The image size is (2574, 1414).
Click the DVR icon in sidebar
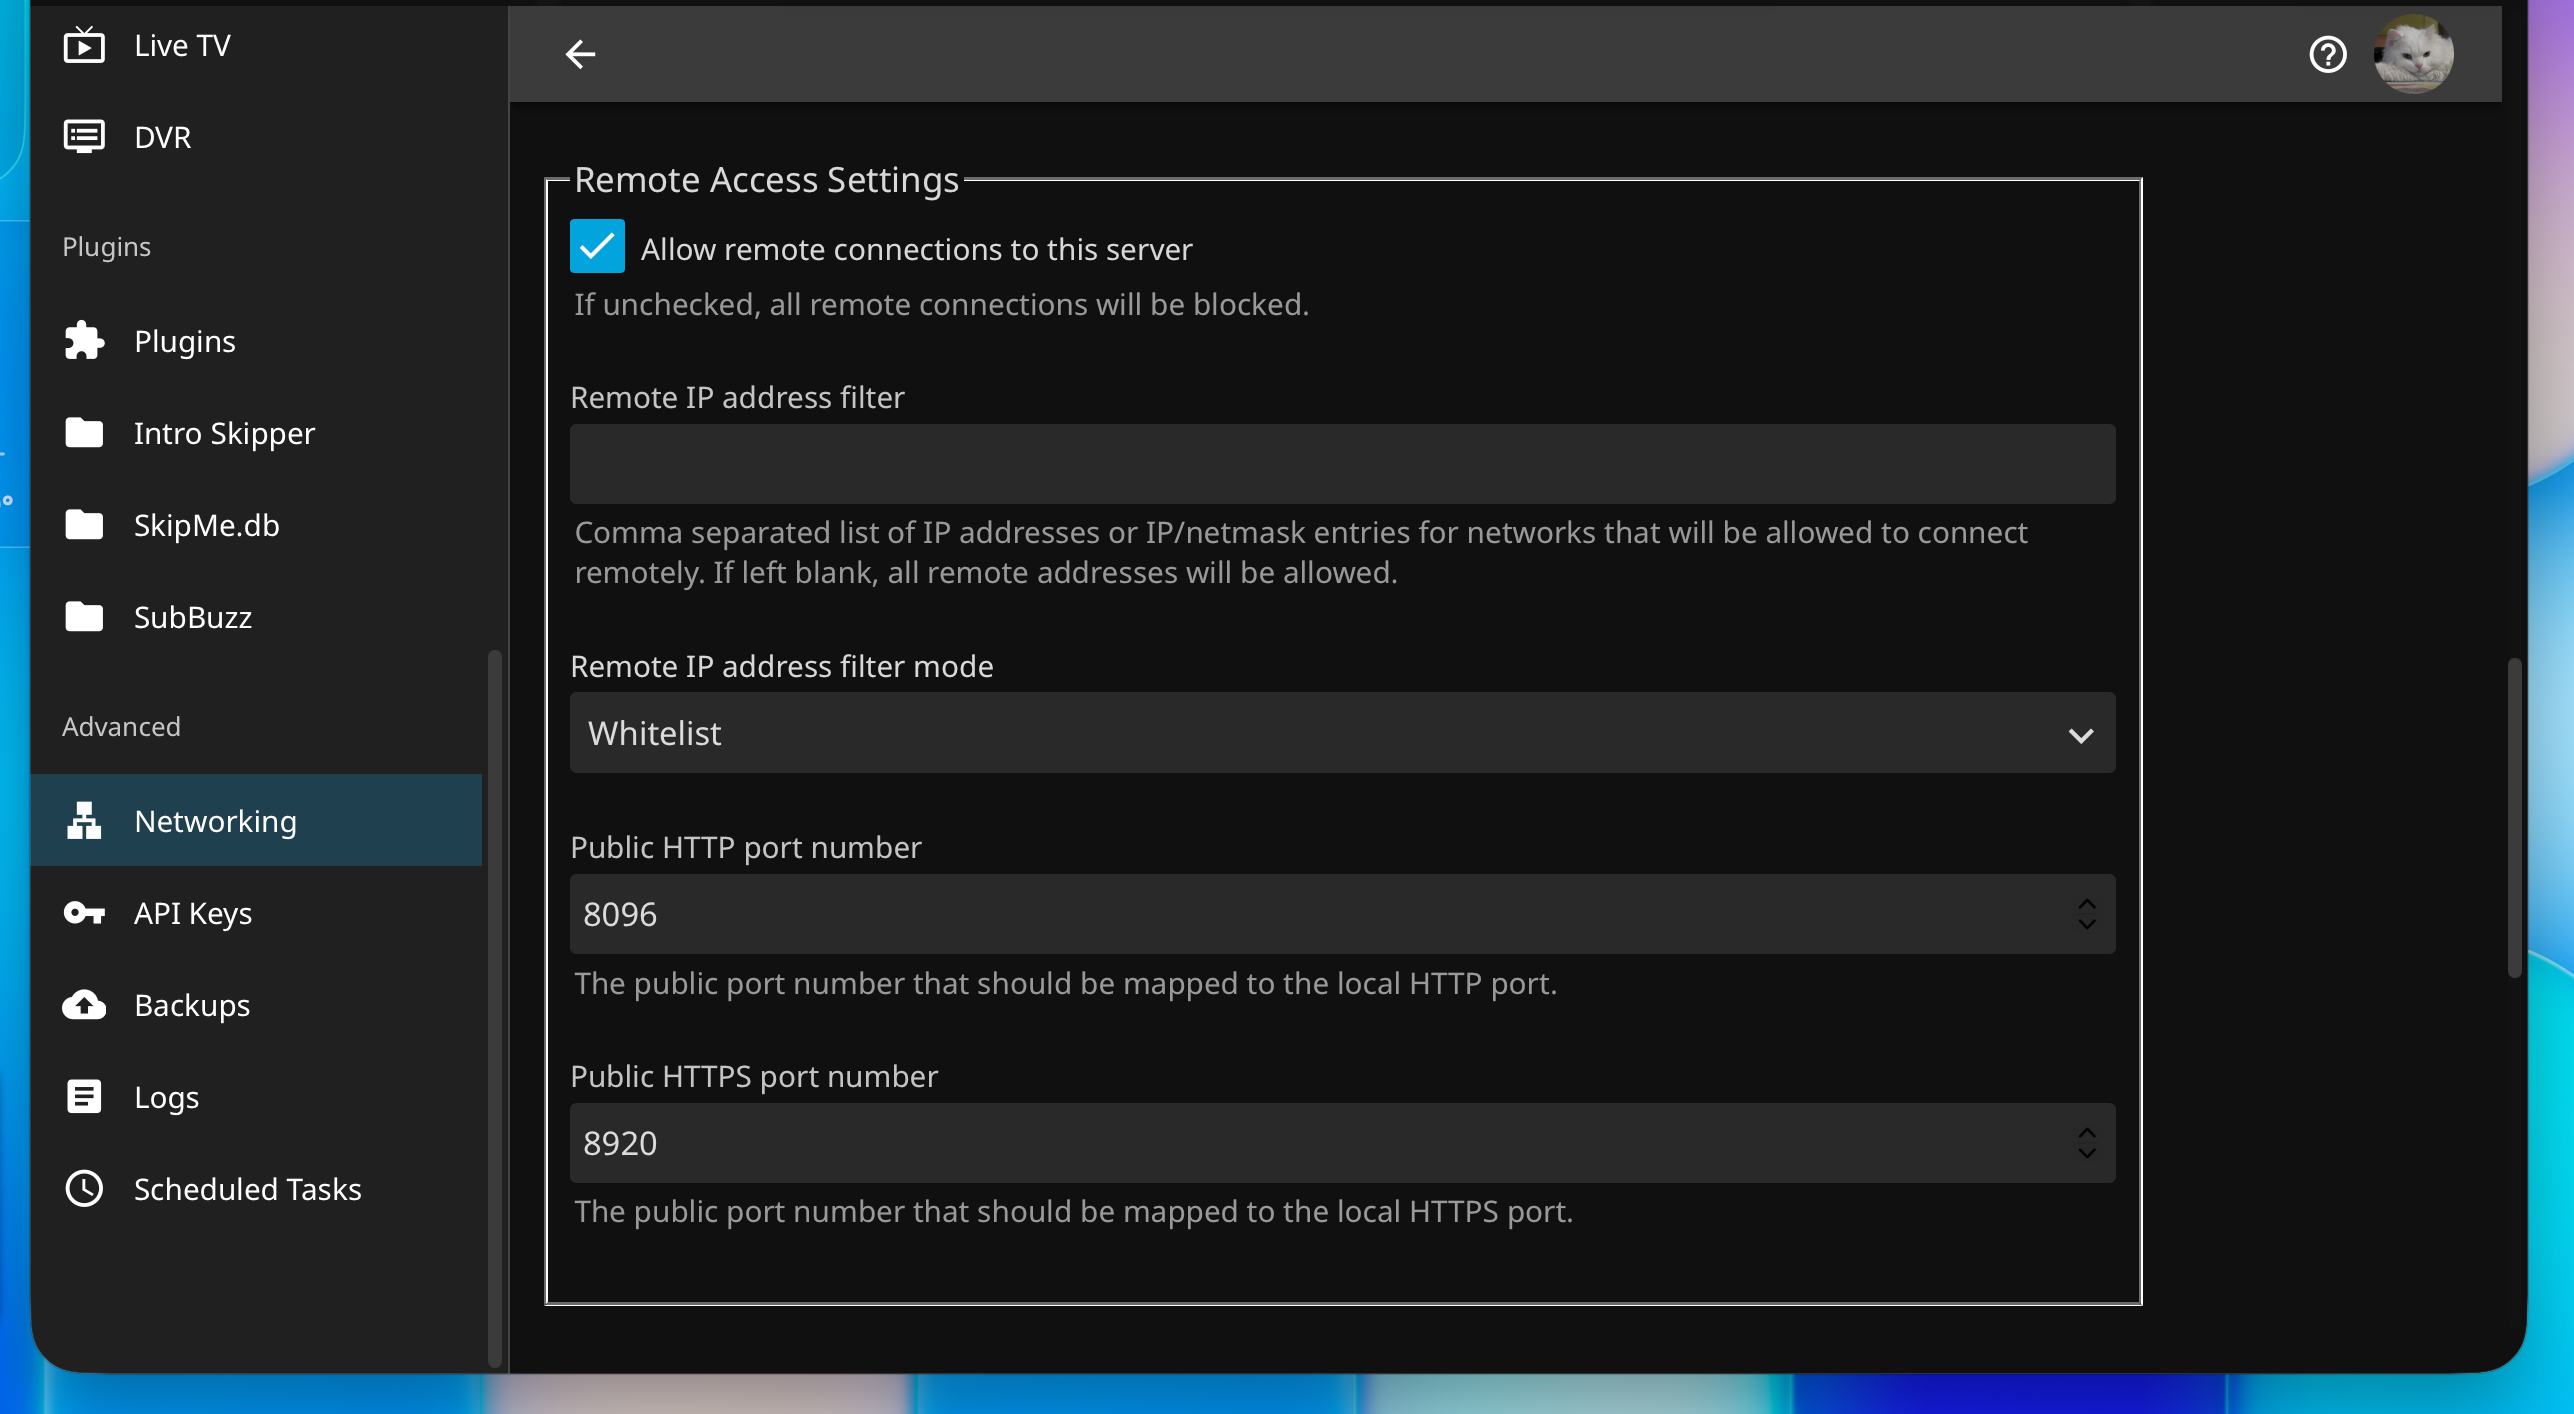point(84,136)
